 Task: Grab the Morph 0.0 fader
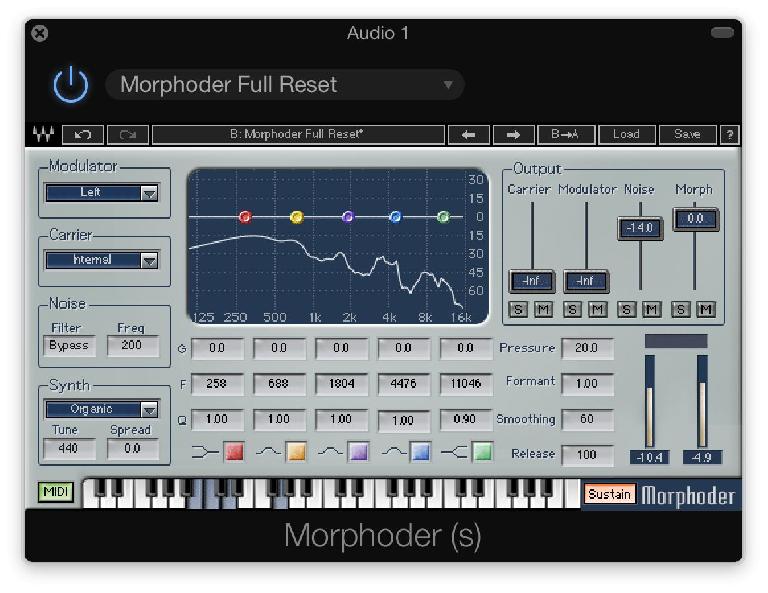[x=696, y=219]
